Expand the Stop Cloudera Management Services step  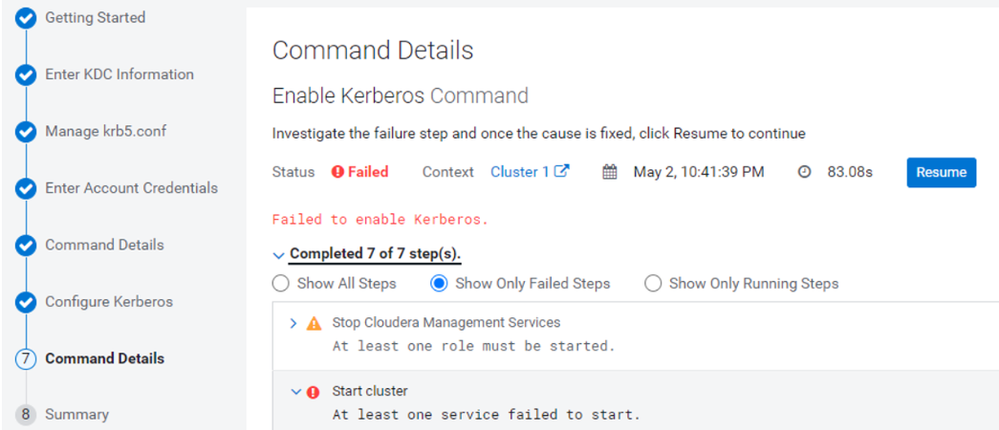[x=293, y=324]
